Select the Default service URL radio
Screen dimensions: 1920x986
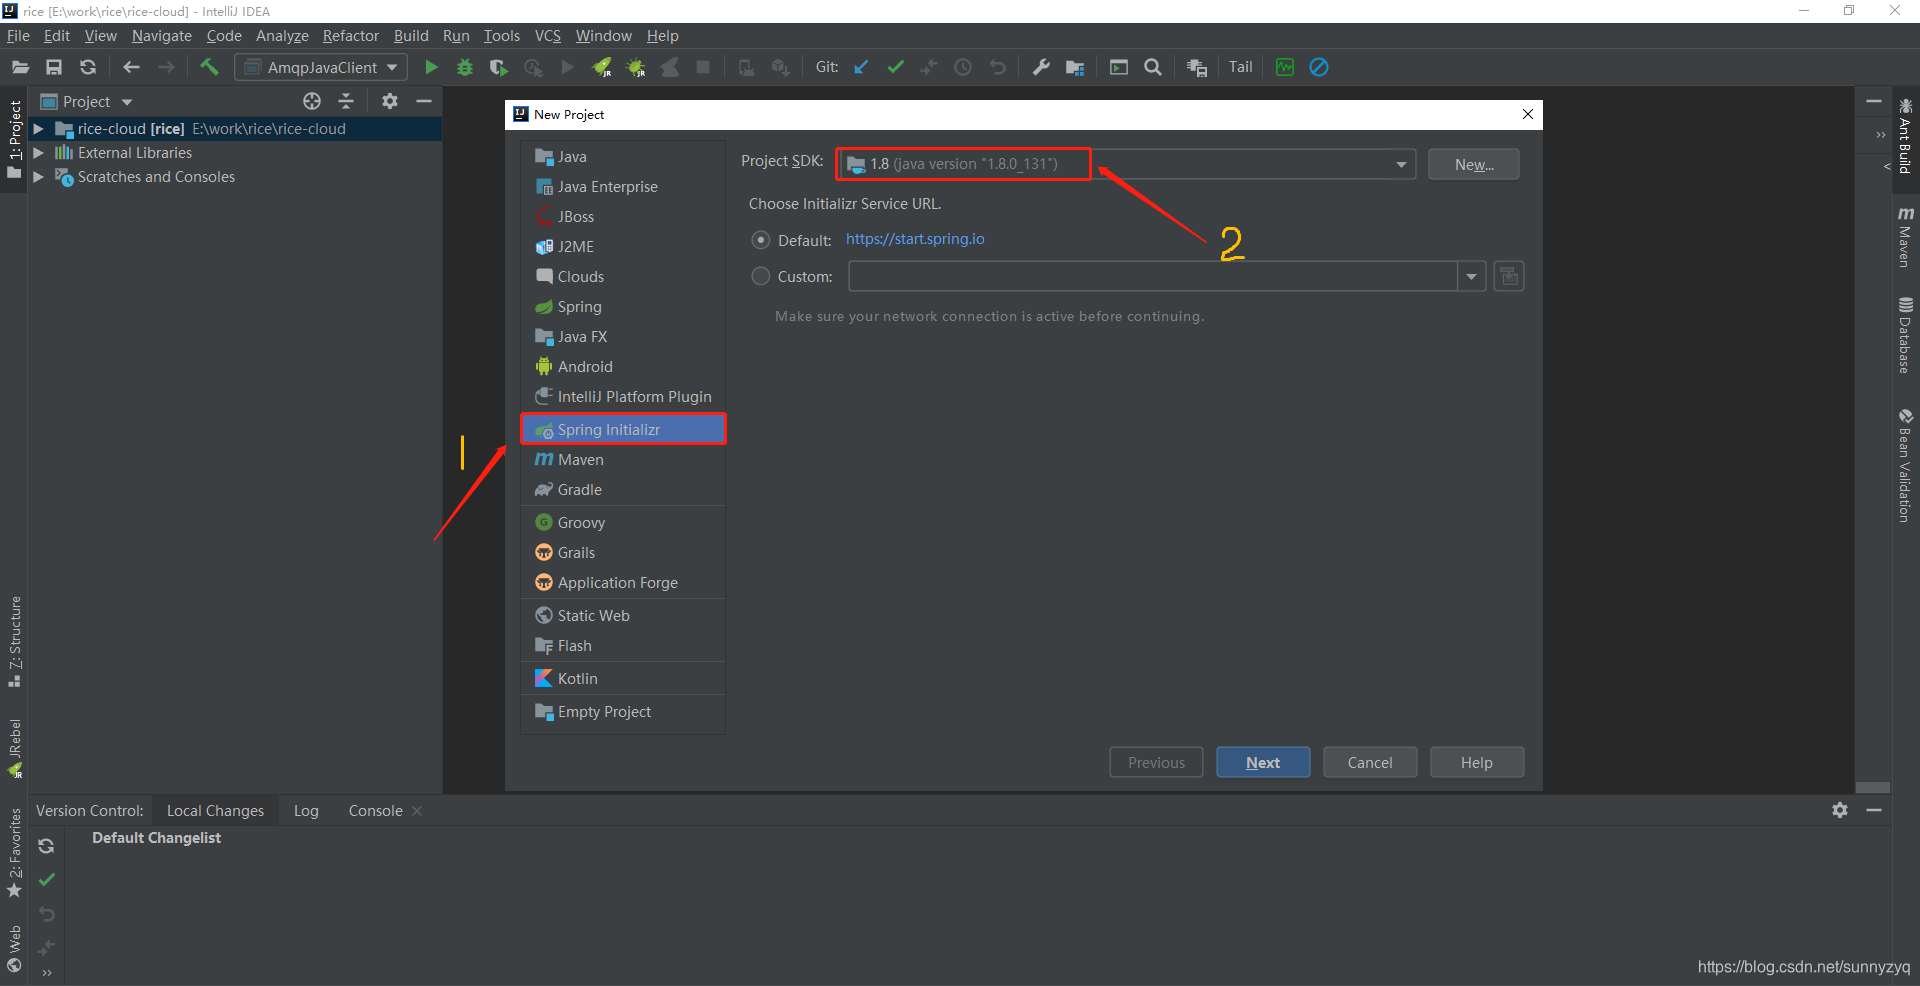coord(761,240)
